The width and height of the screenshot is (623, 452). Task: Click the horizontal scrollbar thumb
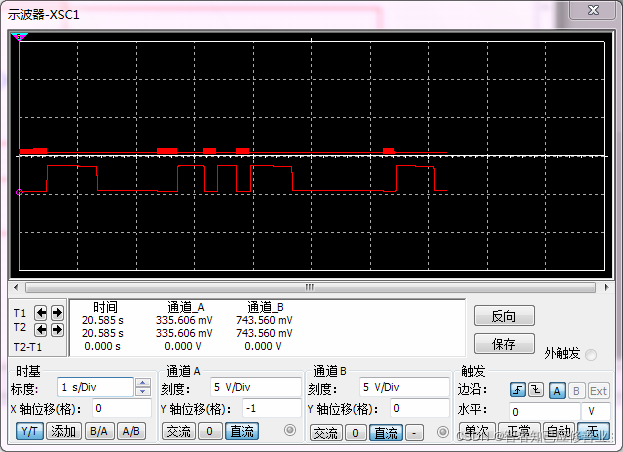(x=310, y=287)
